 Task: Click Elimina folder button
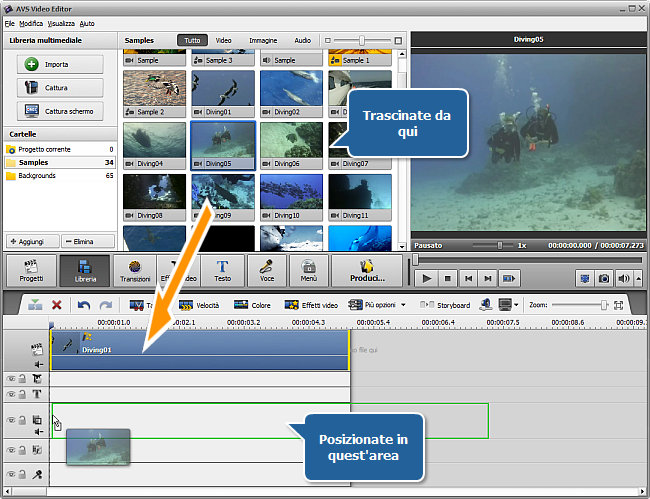(x=88, y=241)
